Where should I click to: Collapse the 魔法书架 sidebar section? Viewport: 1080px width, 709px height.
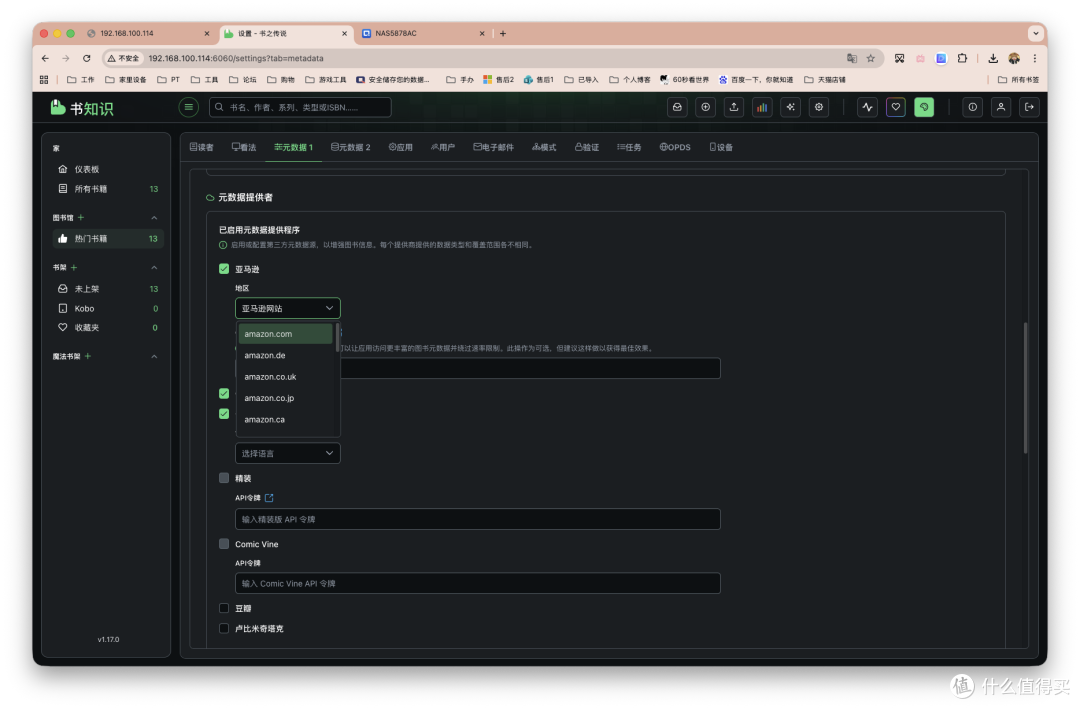coord(154,356)
